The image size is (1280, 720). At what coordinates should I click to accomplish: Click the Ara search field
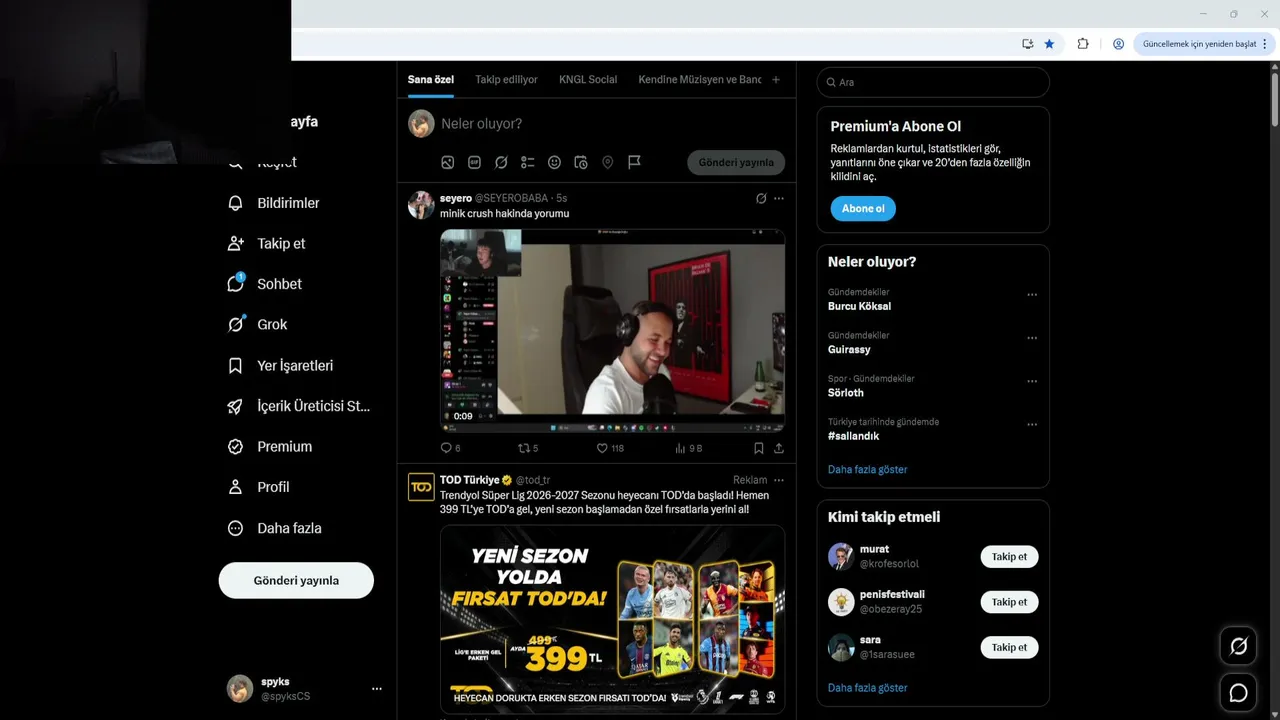[933, 82]
